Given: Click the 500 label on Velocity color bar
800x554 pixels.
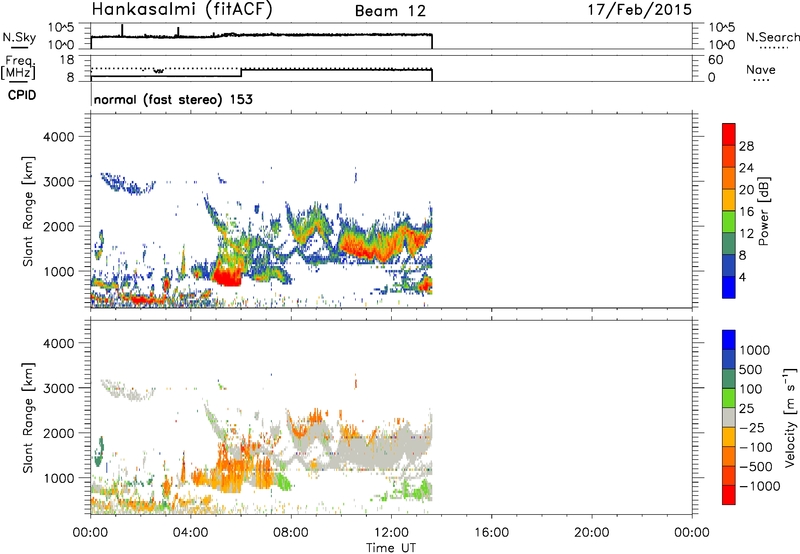Looking at the screenshot, I should tap(750, 369).
